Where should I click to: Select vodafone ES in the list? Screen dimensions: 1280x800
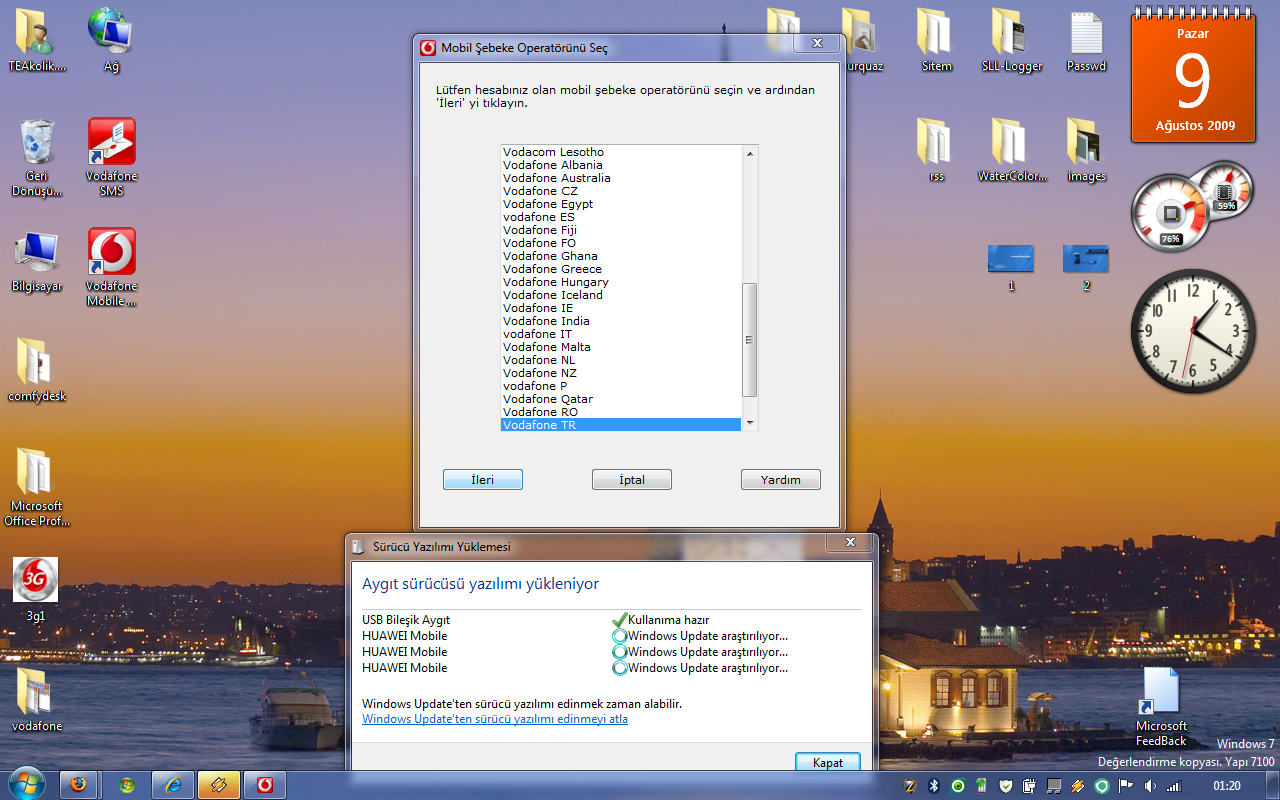click(621, 217)
